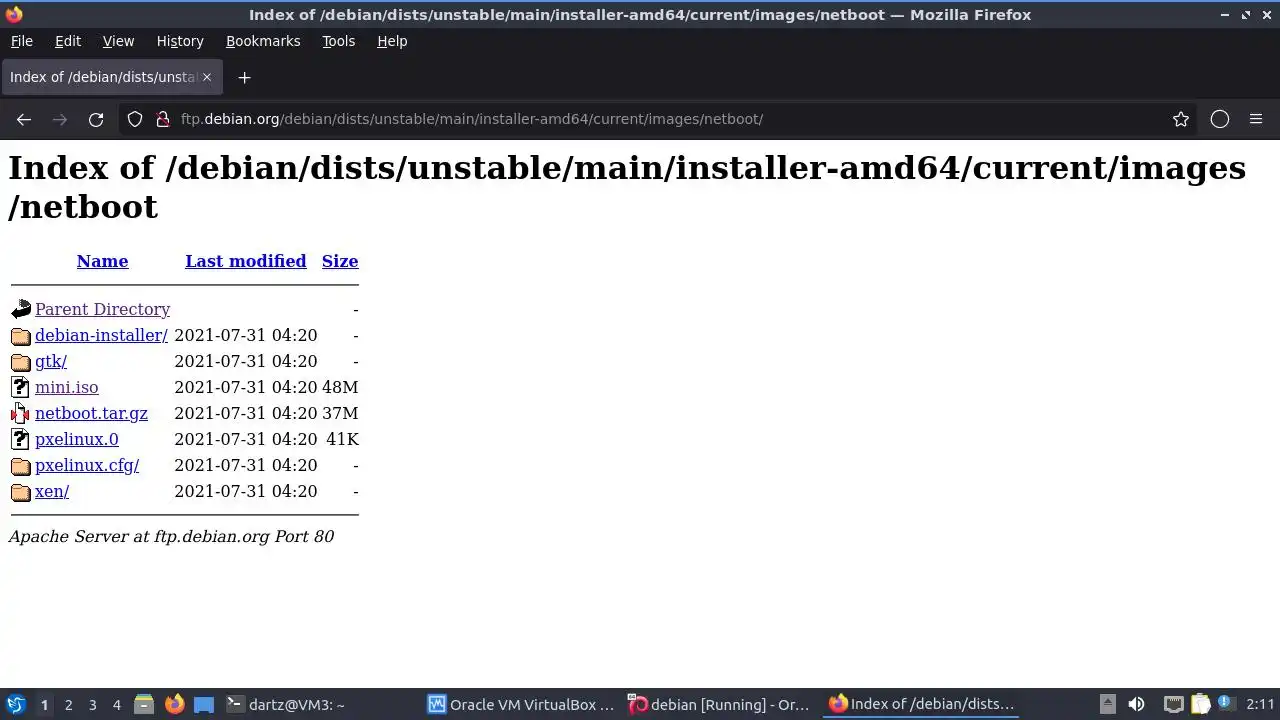1280x720 pixels.
Task: Click the unknown file icon beside mini.iso
Action: coord(21,387)
